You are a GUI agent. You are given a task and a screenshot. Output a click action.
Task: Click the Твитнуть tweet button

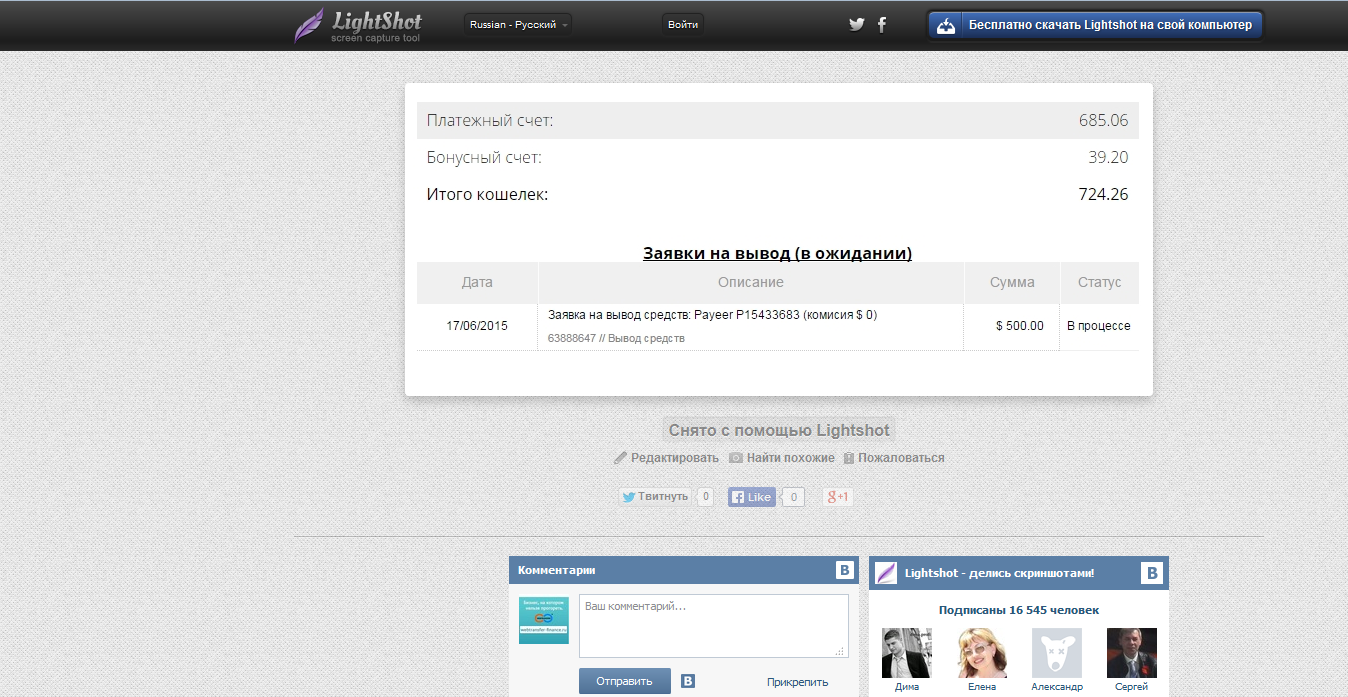coord(655,497)
